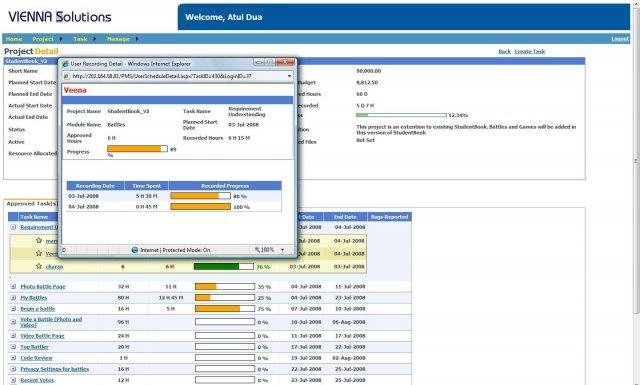Expand the Code Review task row
The image size is (640, 385).
point(13,358)
